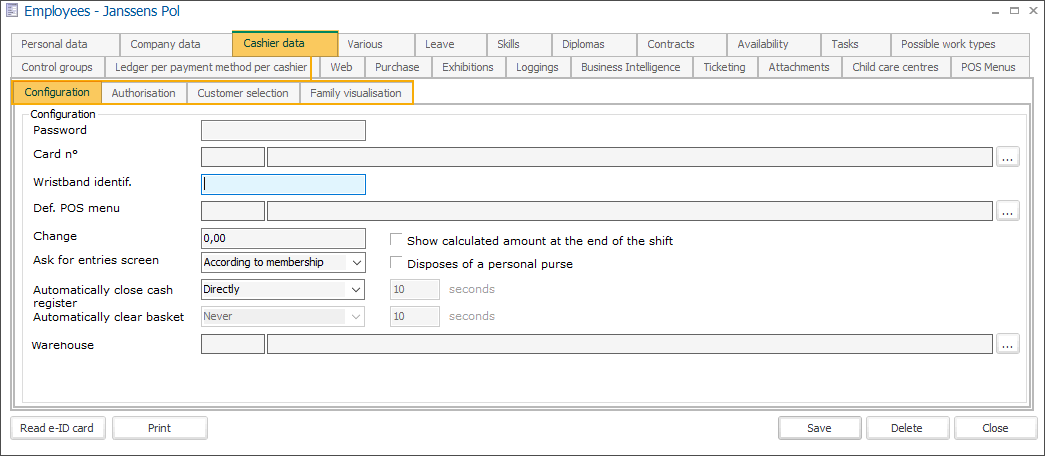The height and width of the screenshot is (456, 1045).
Task: Open the Family visualisation sub-tab
Action: pos(357,93)
